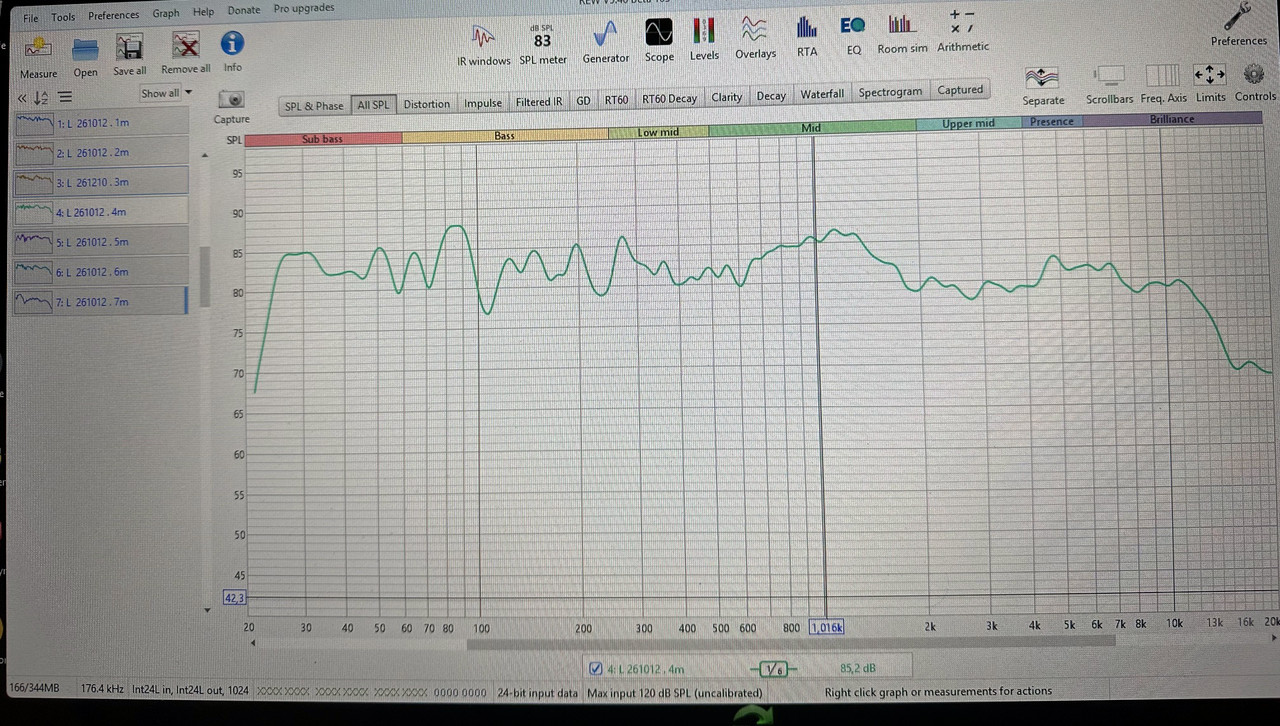Open the Overlays window
This screenshot has width=1280, height=726.
(755, 39)
